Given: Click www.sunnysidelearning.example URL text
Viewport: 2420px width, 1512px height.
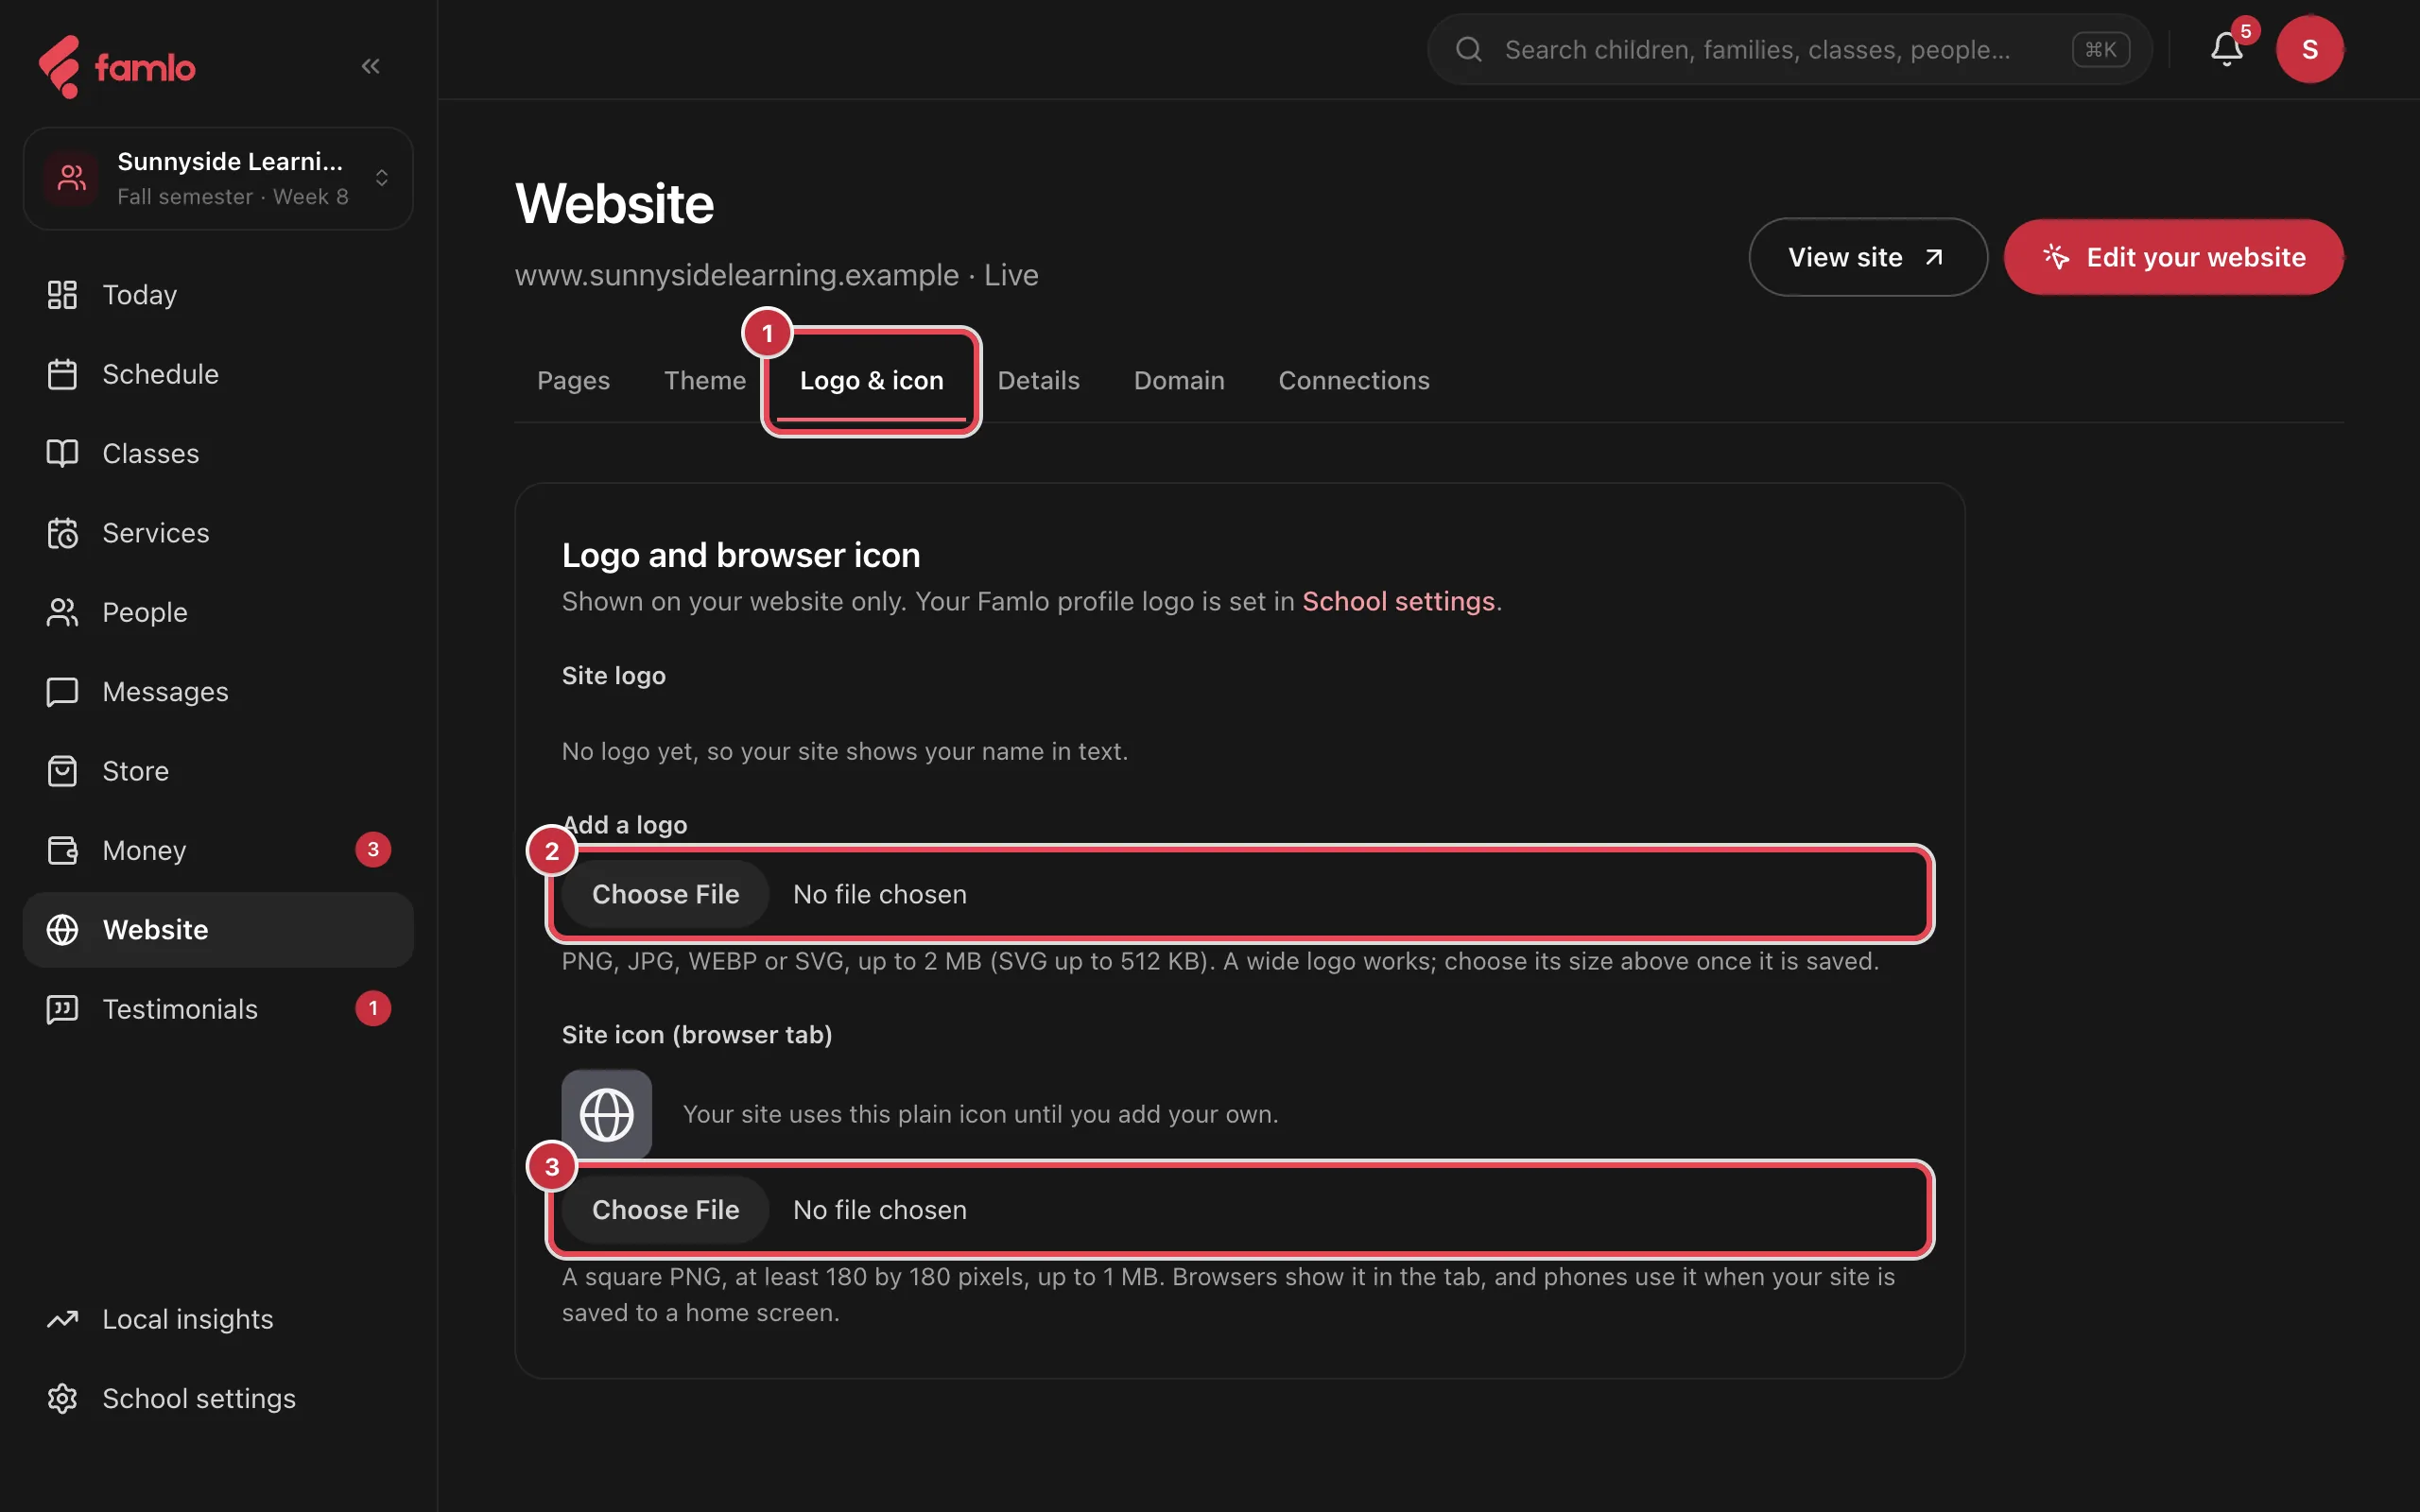Looking at the screenshot, I should 736,275.
